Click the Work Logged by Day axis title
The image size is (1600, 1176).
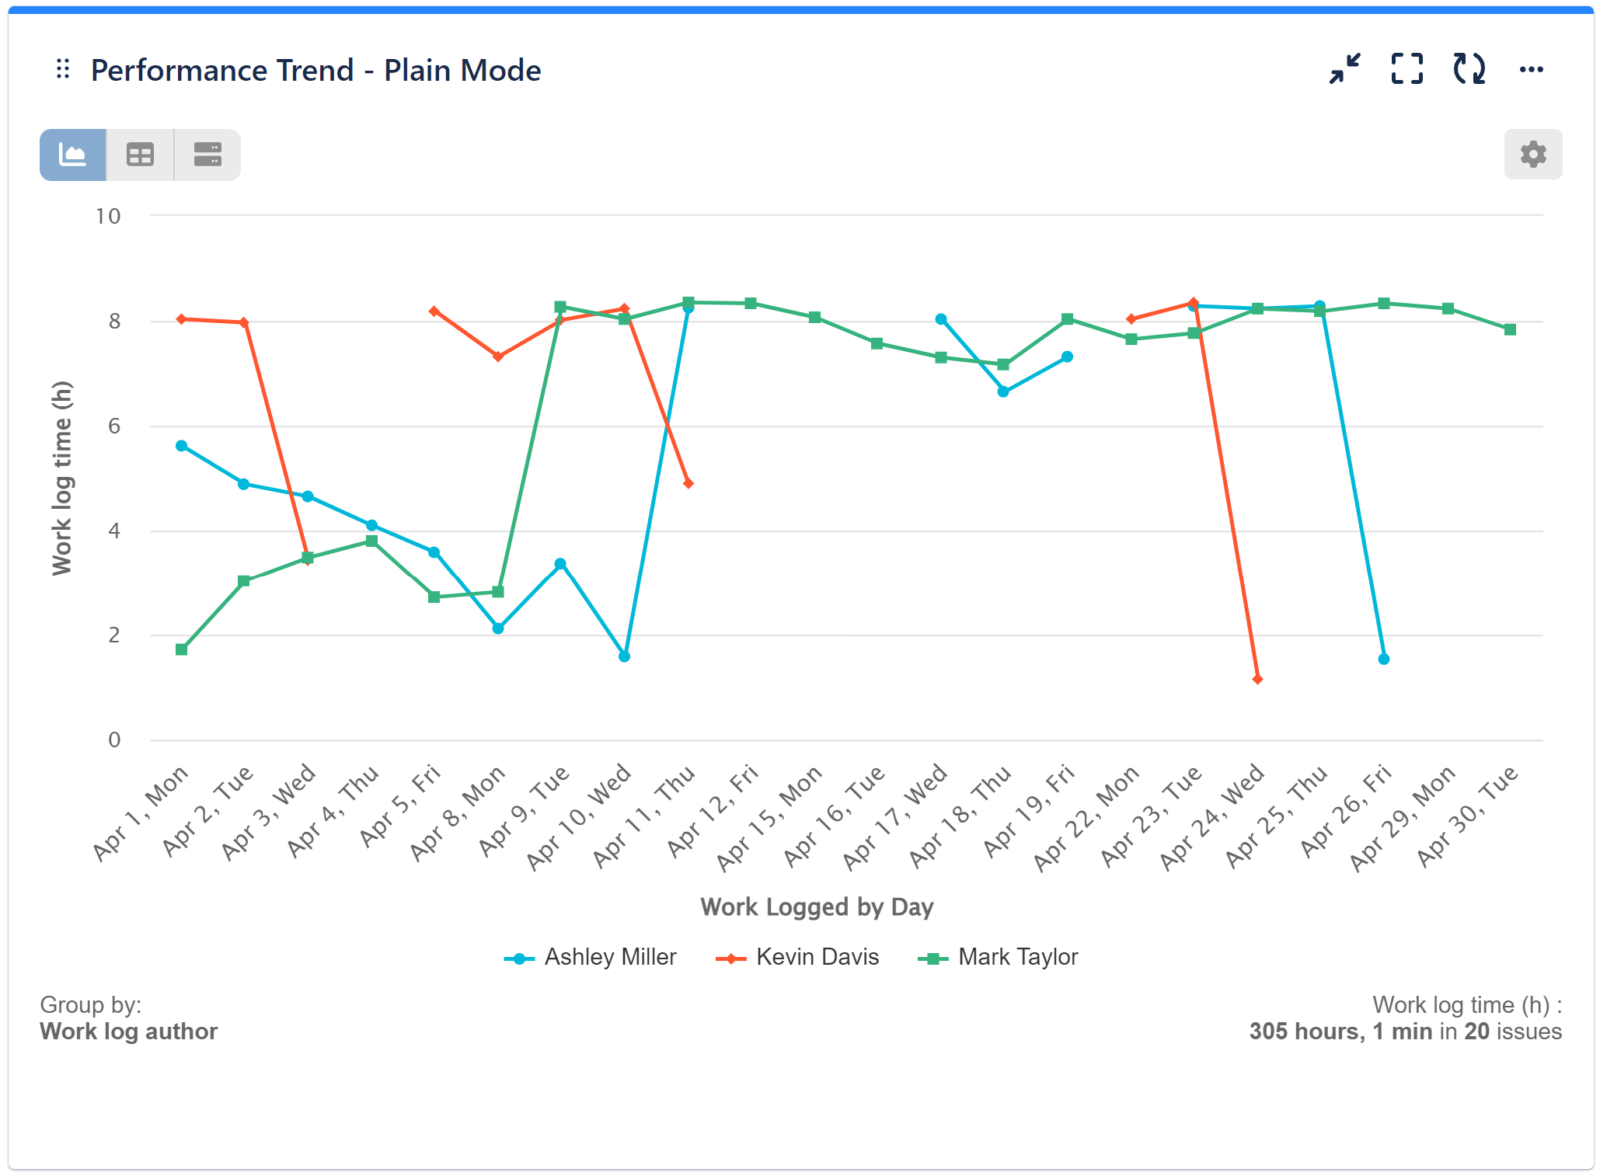[x=817, y=907]
